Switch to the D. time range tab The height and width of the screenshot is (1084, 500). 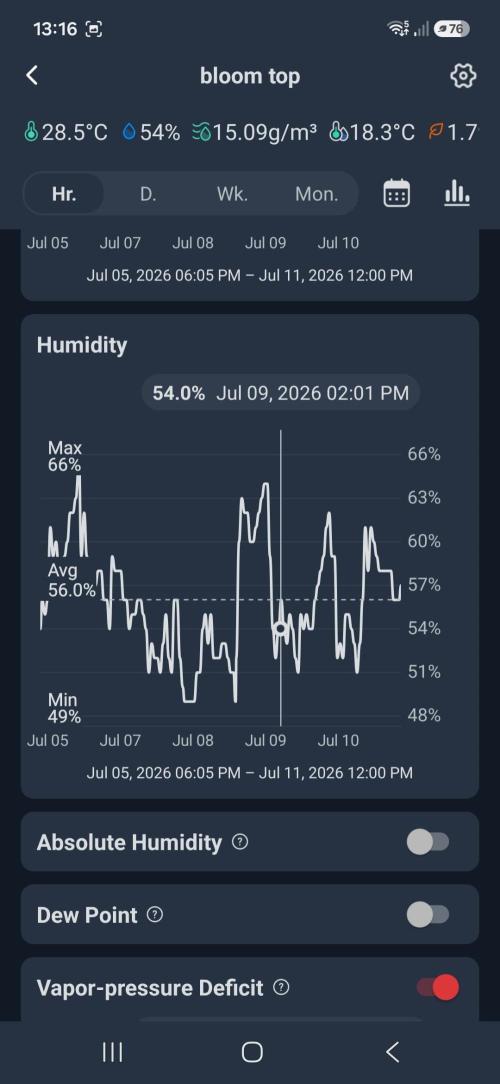(x=148, y=194)
